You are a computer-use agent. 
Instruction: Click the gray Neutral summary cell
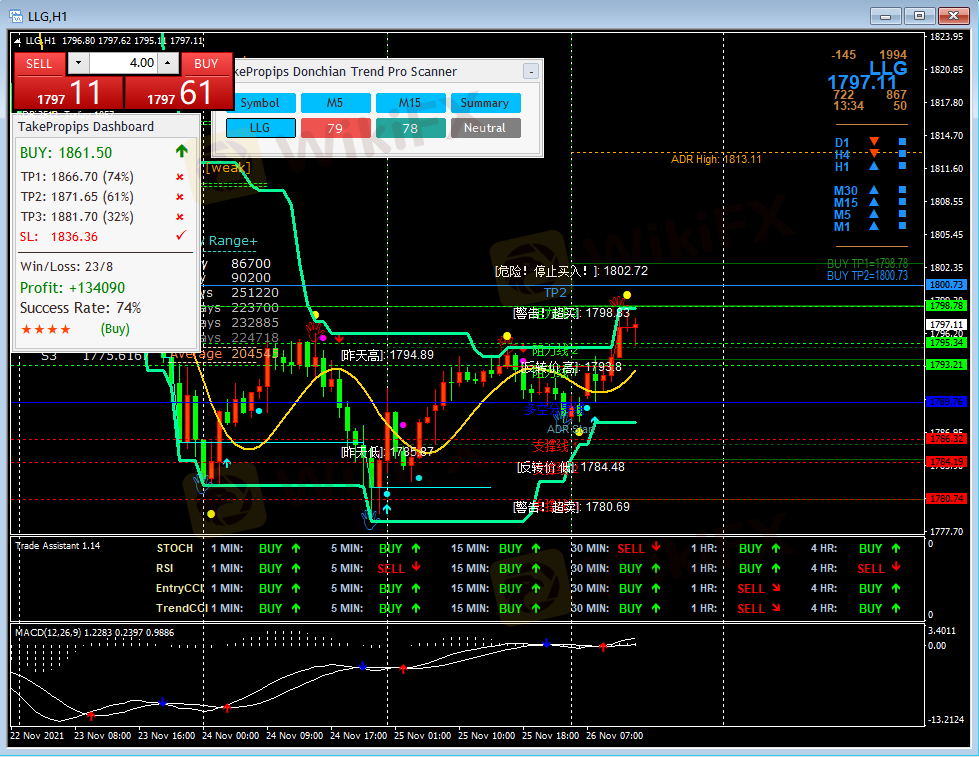[485, 128]
